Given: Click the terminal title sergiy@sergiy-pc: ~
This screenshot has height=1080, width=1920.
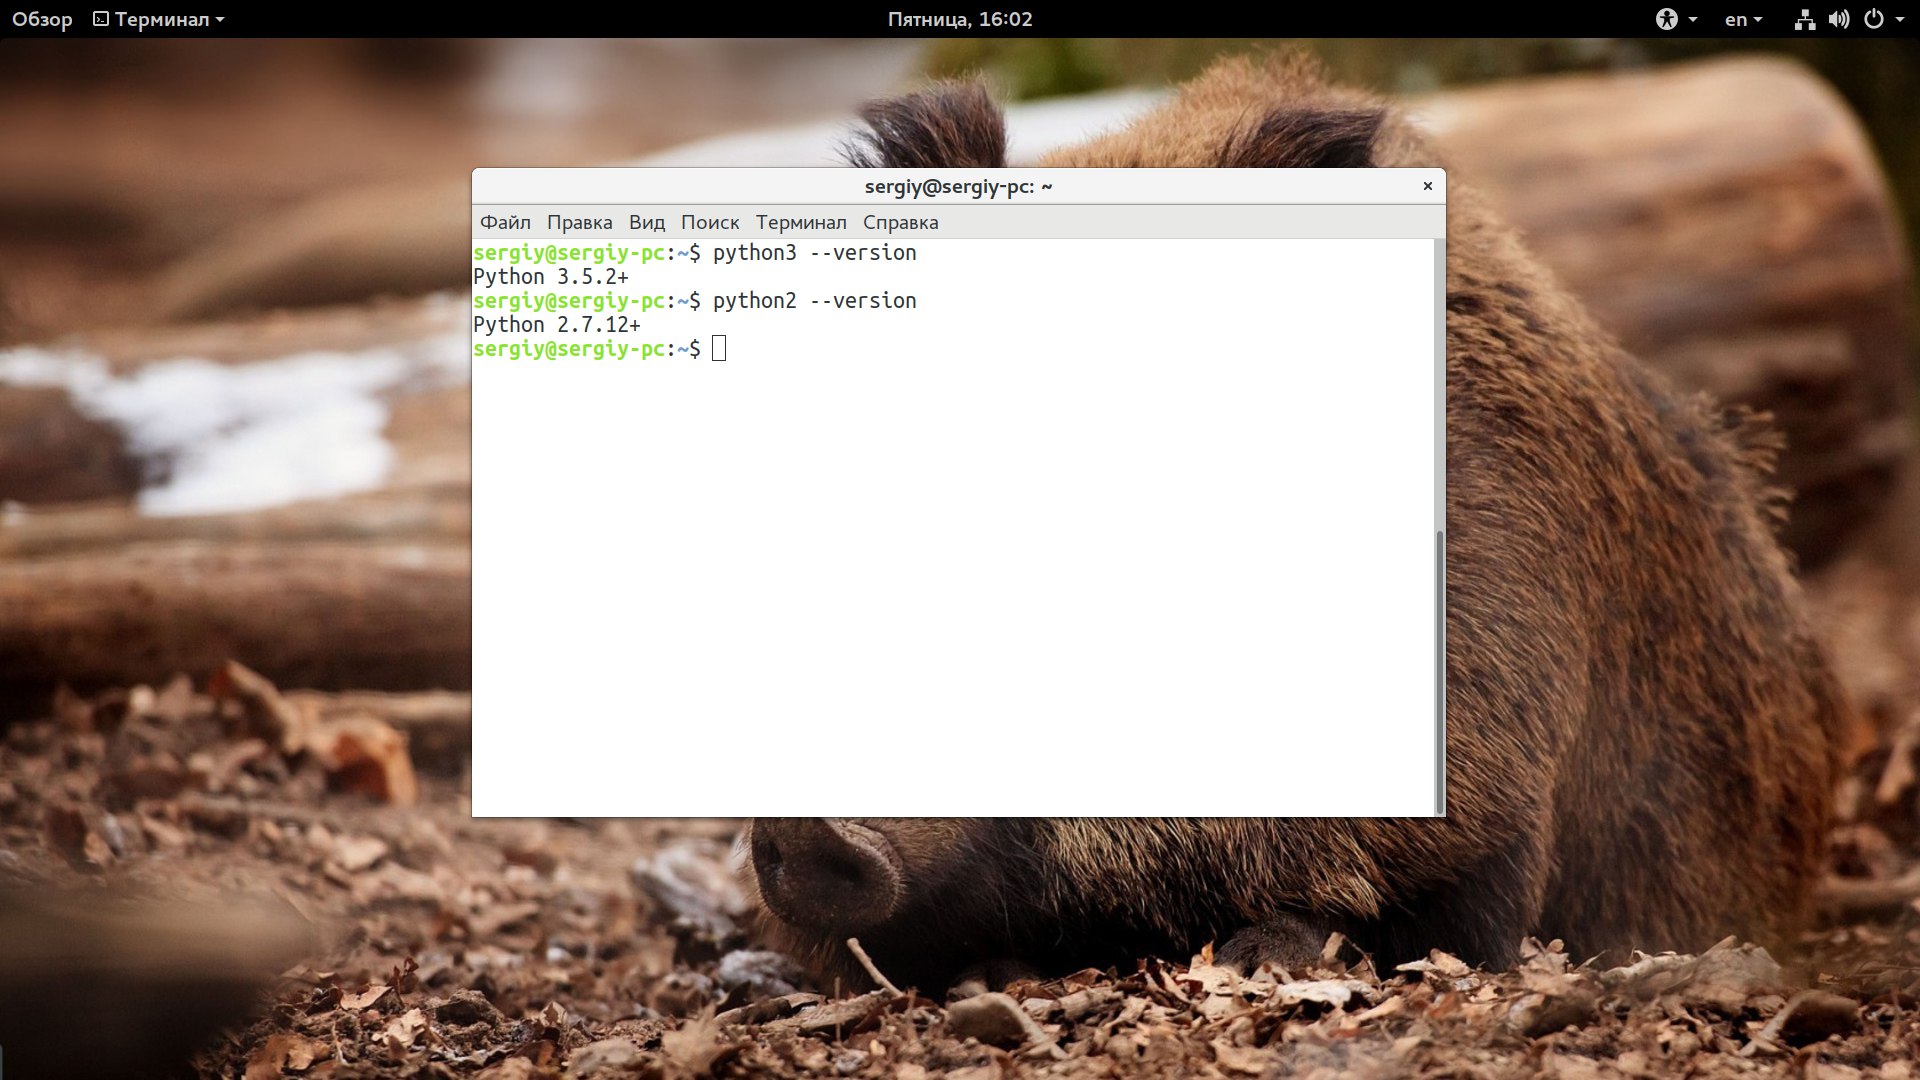Looking at the screenshot, I should coord(958,186).
